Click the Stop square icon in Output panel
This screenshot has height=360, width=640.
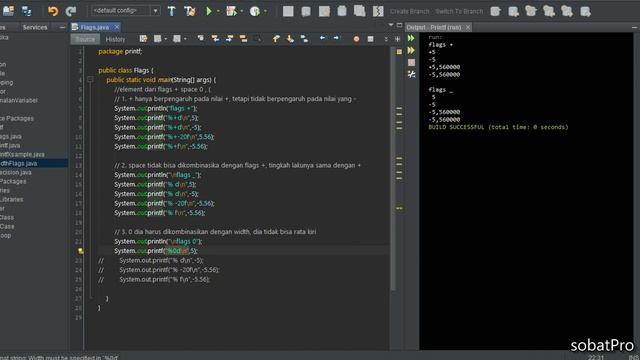[411, 62]
